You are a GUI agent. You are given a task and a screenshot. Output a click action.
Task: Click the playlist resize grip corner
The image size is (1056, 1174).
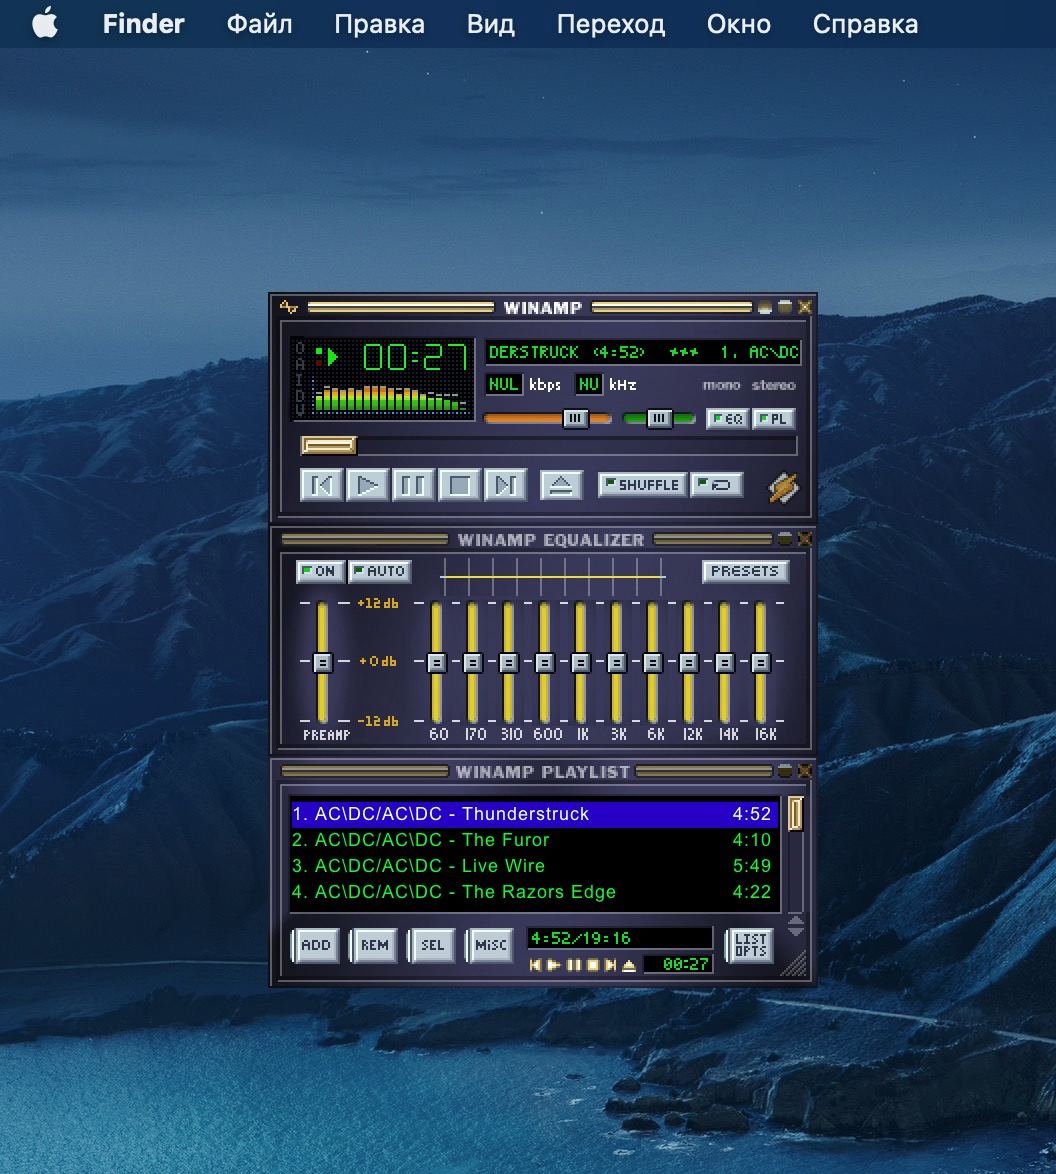click(795, 965)
